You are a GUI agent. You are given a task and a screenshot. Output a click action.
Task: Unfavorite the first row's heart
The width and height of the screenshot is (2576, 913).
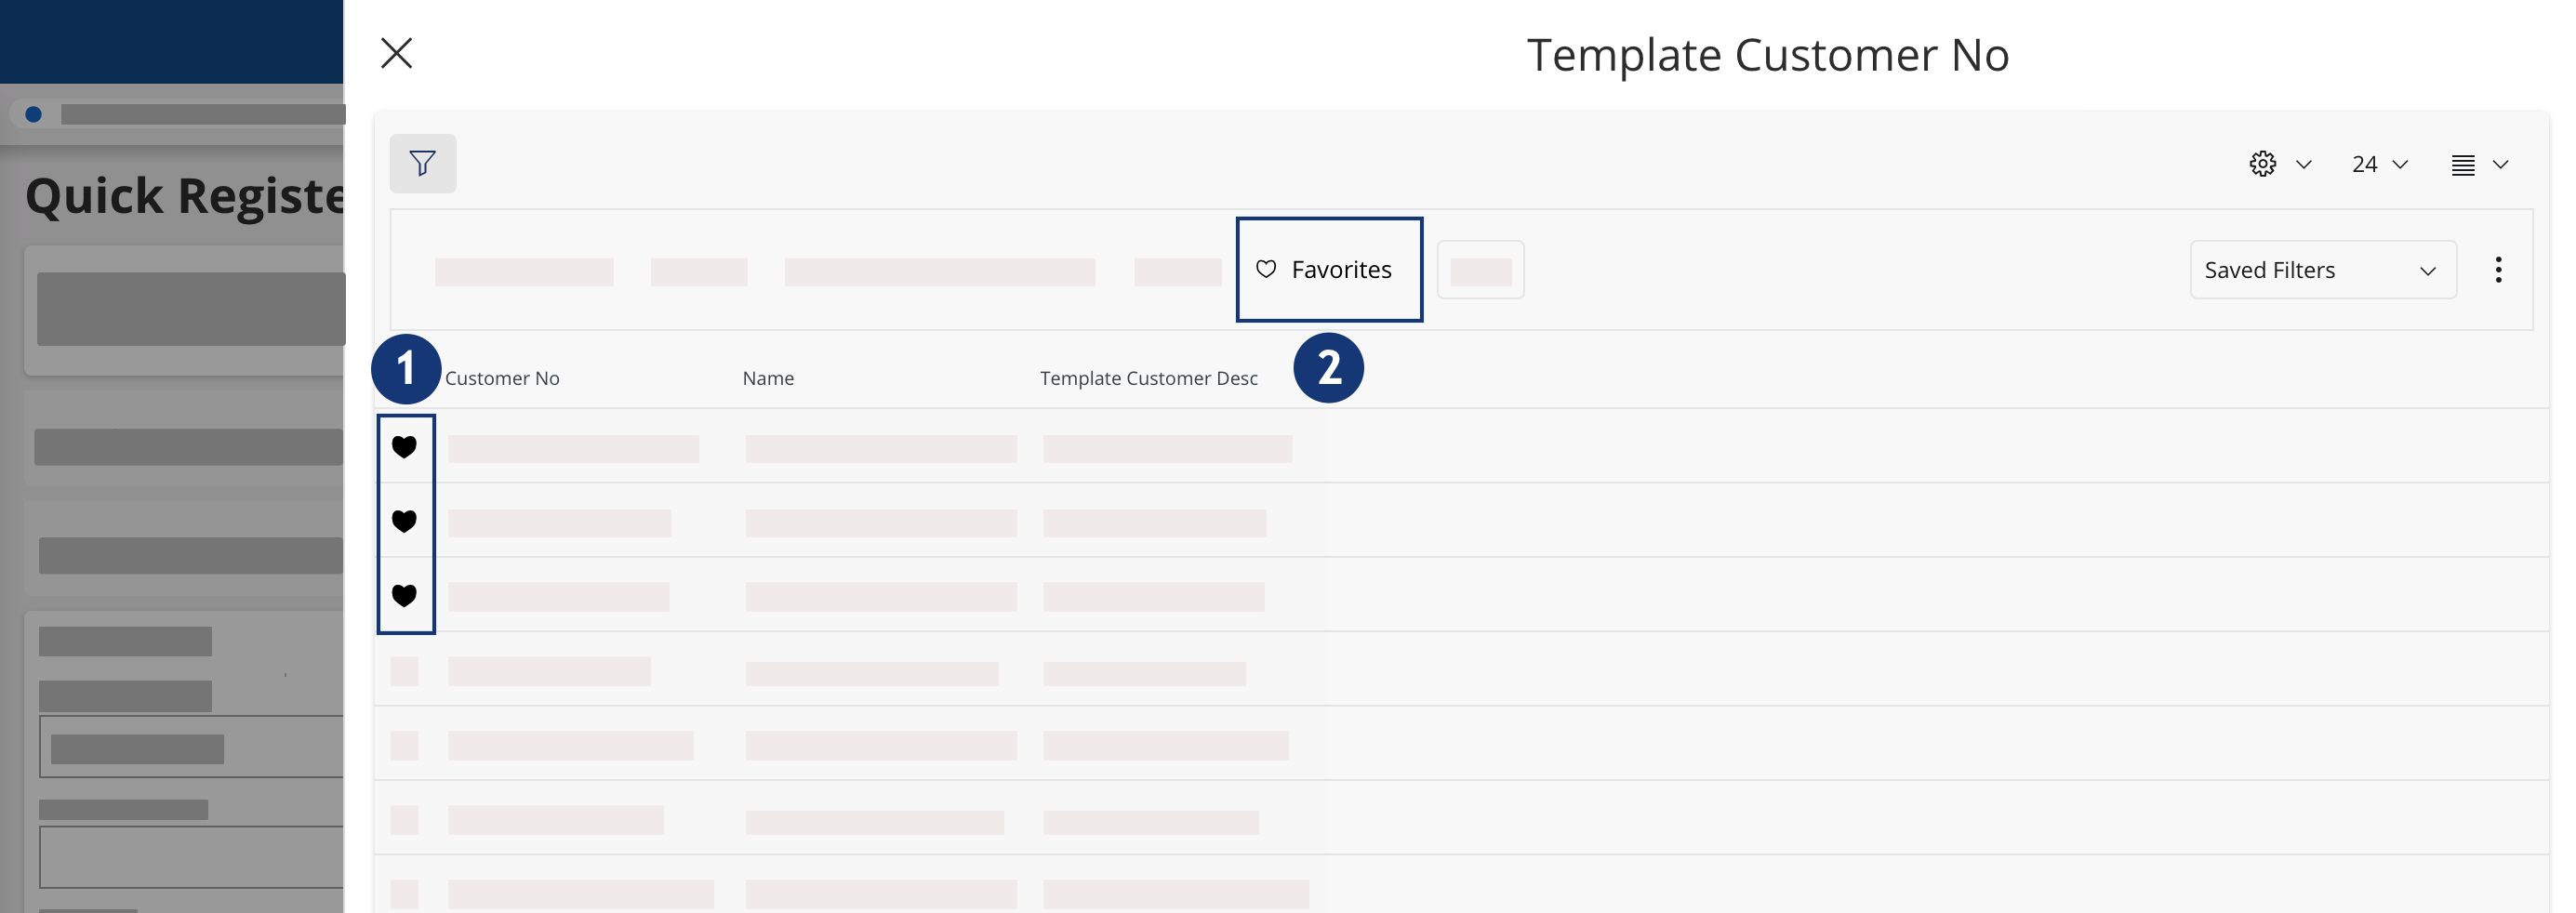pyautogui.click(x=404, y=447)
